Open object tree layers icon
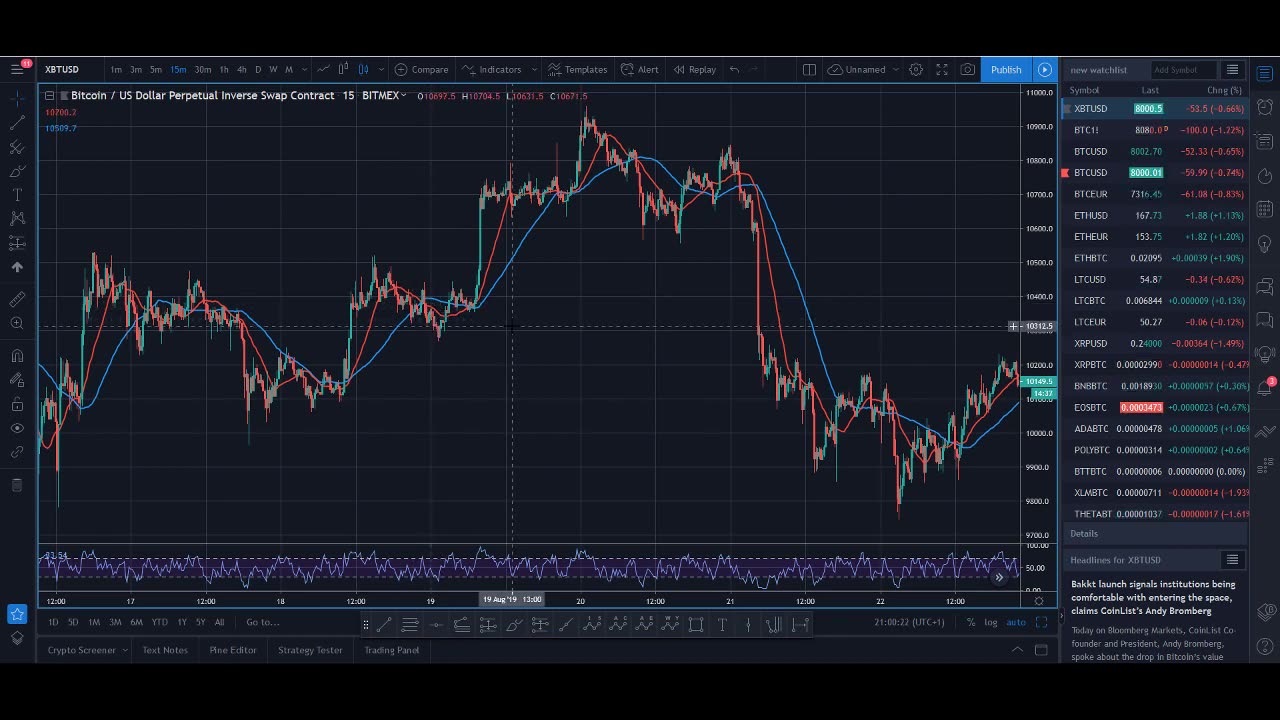Viewport: 1280px width, 720px height. [x=17, y=638]
